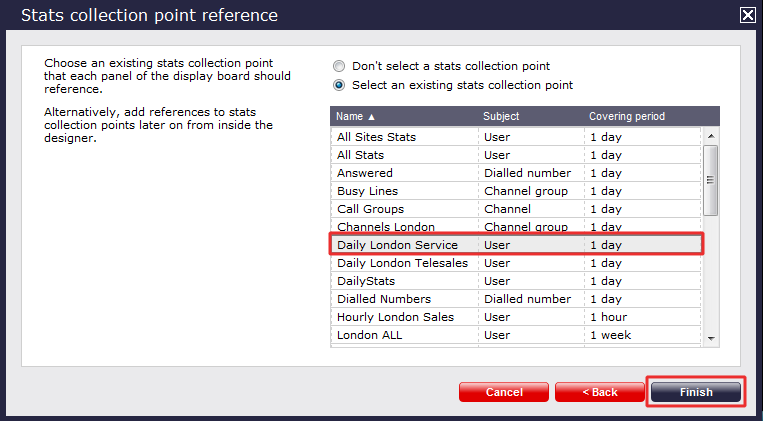Select "Don't select a stats collection point" option
Image resolution: width=763 pixels, height=421 pixels.
(x=339, y=66)
